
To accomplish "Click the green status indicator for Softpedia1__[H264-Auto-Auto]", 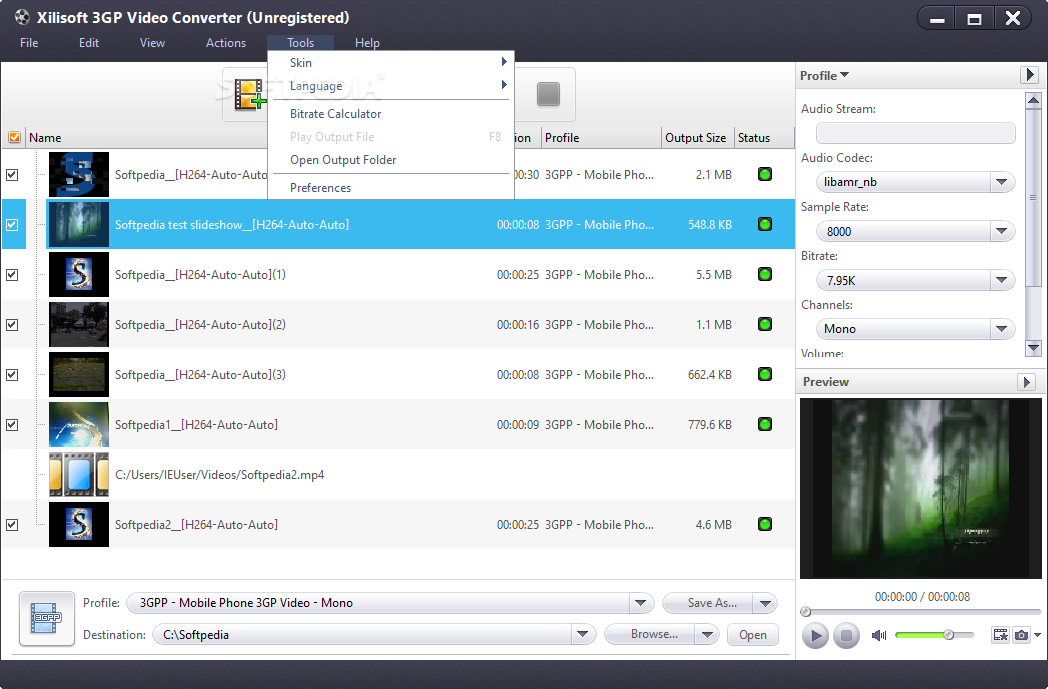I will (765, 424).
